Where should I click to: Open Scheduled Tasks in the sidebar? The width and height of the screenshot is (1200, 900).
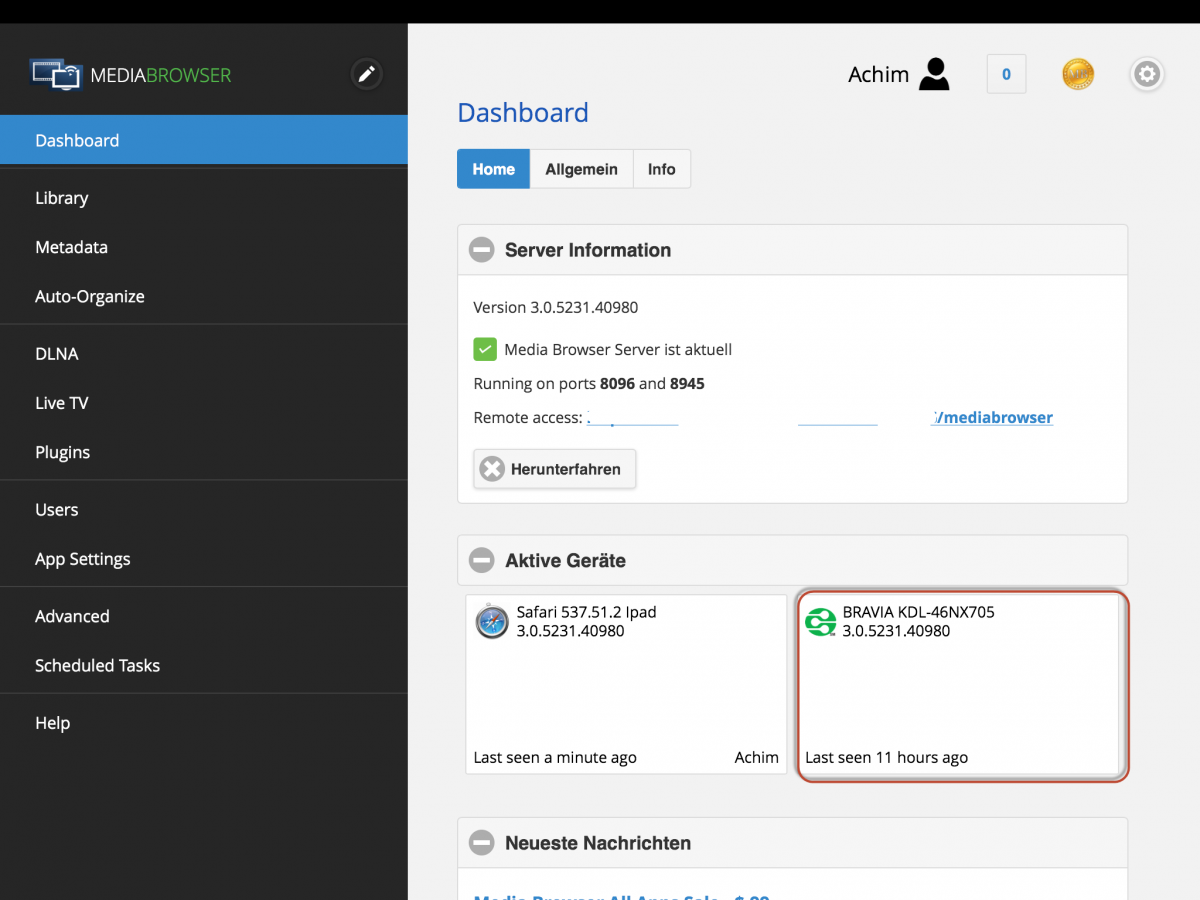pos(97,665)
